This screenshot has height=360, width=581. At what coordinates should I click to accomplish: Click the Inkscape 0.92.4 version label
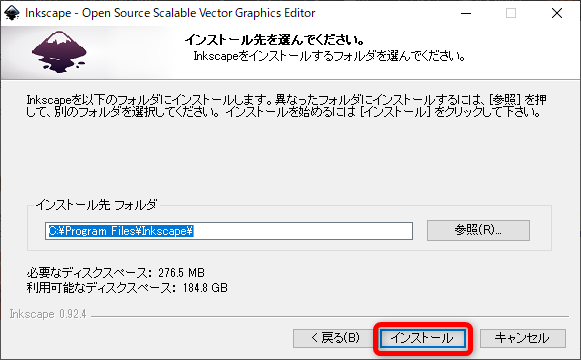tap(48, 314)
